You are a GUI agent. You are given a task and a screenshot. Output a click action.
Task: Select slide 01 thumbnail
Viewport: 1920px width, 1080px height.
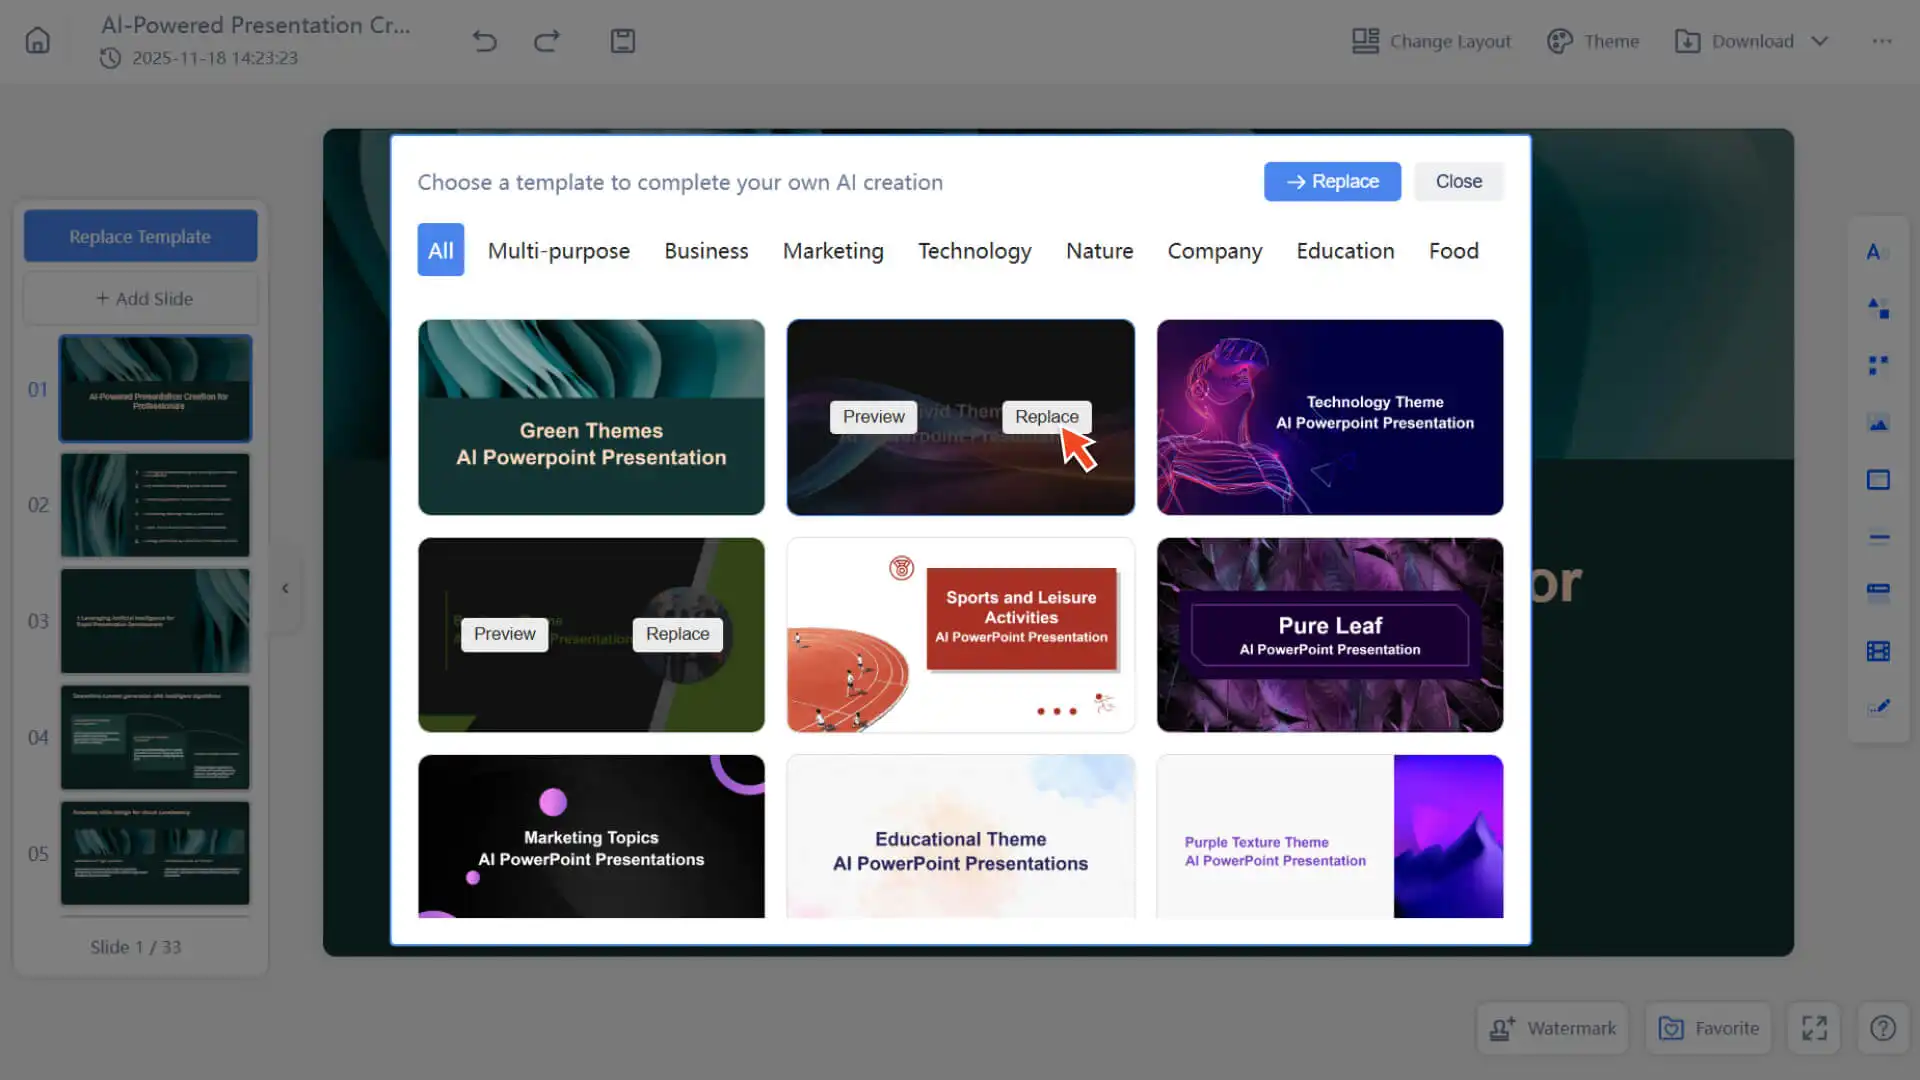155,389
